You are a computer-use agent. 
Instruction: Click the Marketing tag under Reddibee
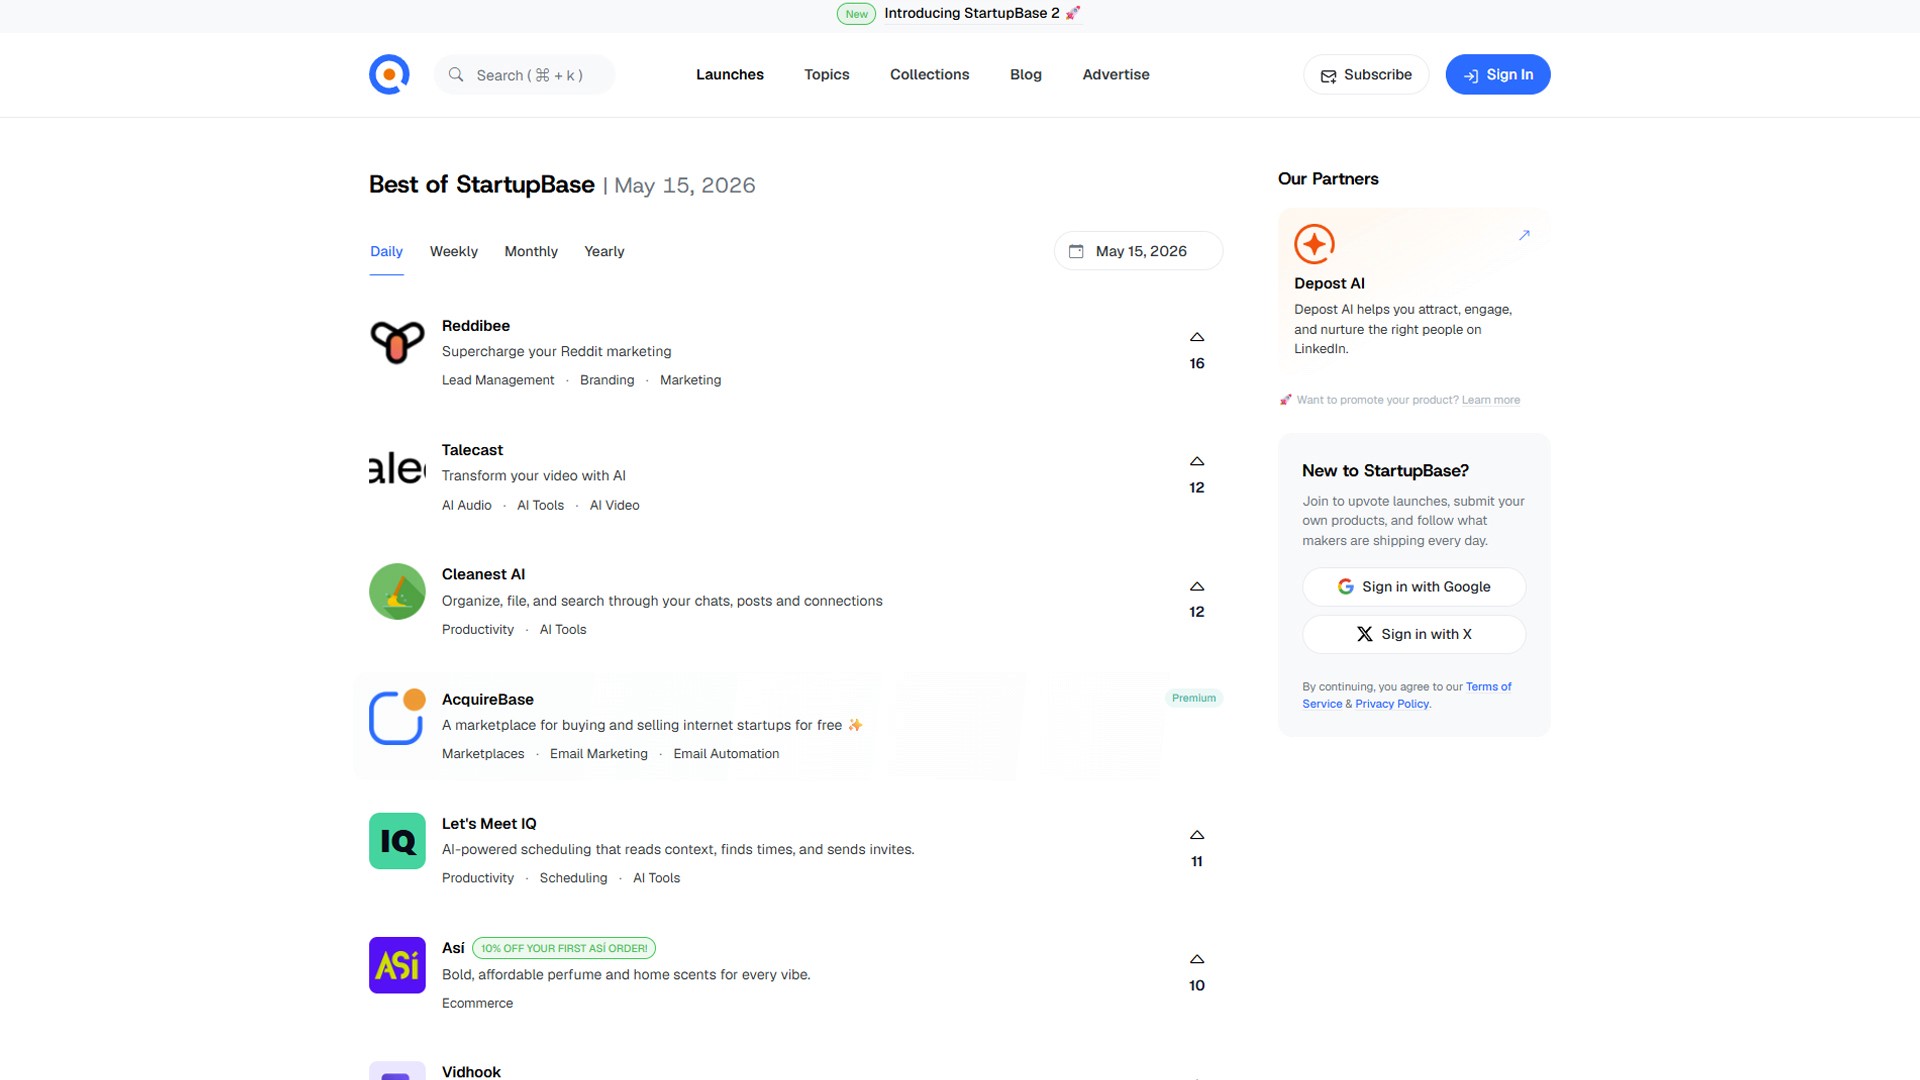[690, 380]
